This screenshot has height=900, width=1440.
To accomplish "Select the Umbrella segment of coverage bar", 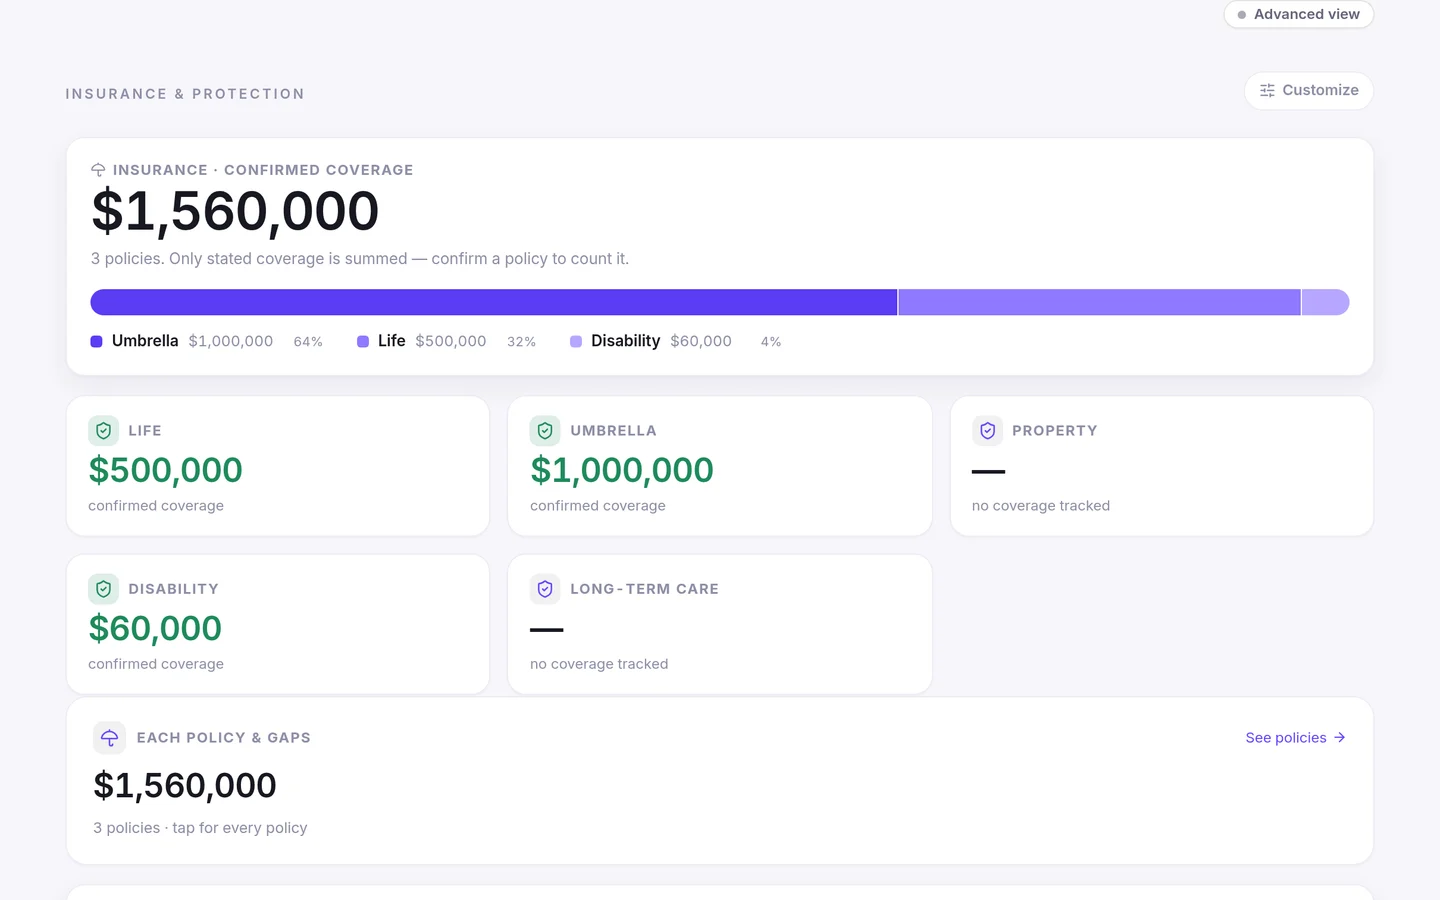I will click(x=494, y=302).
